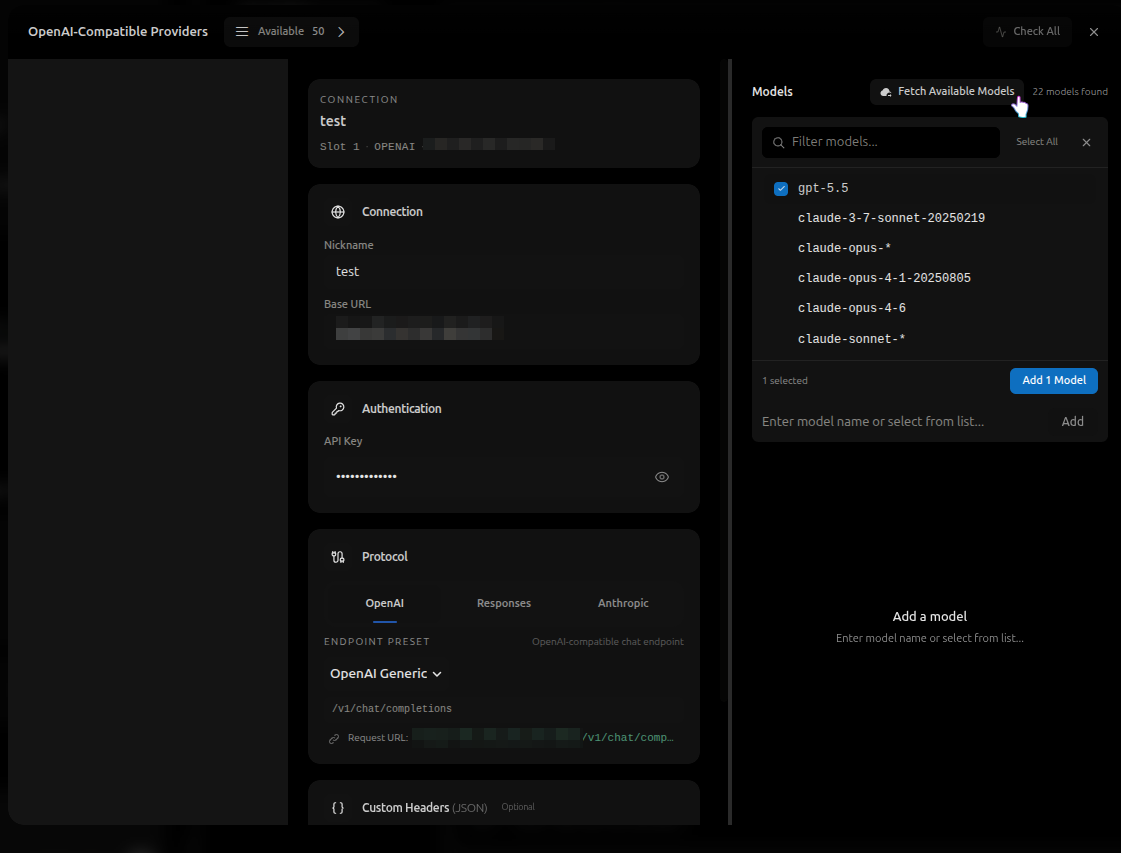Click the Check All pulse icon
1121x853 pixels.
1001,31
